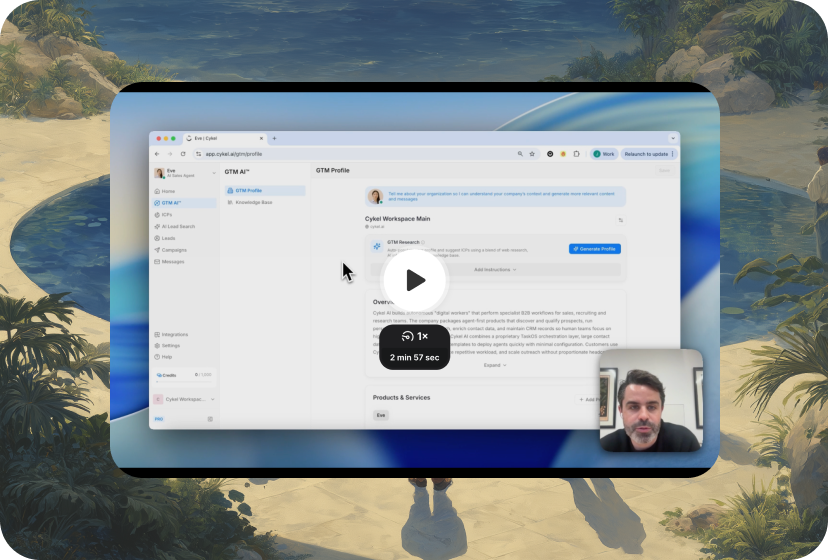Close the Eve | Cykel browser tab
Viewport: 828px width, 560px height.
click(261, 138)
